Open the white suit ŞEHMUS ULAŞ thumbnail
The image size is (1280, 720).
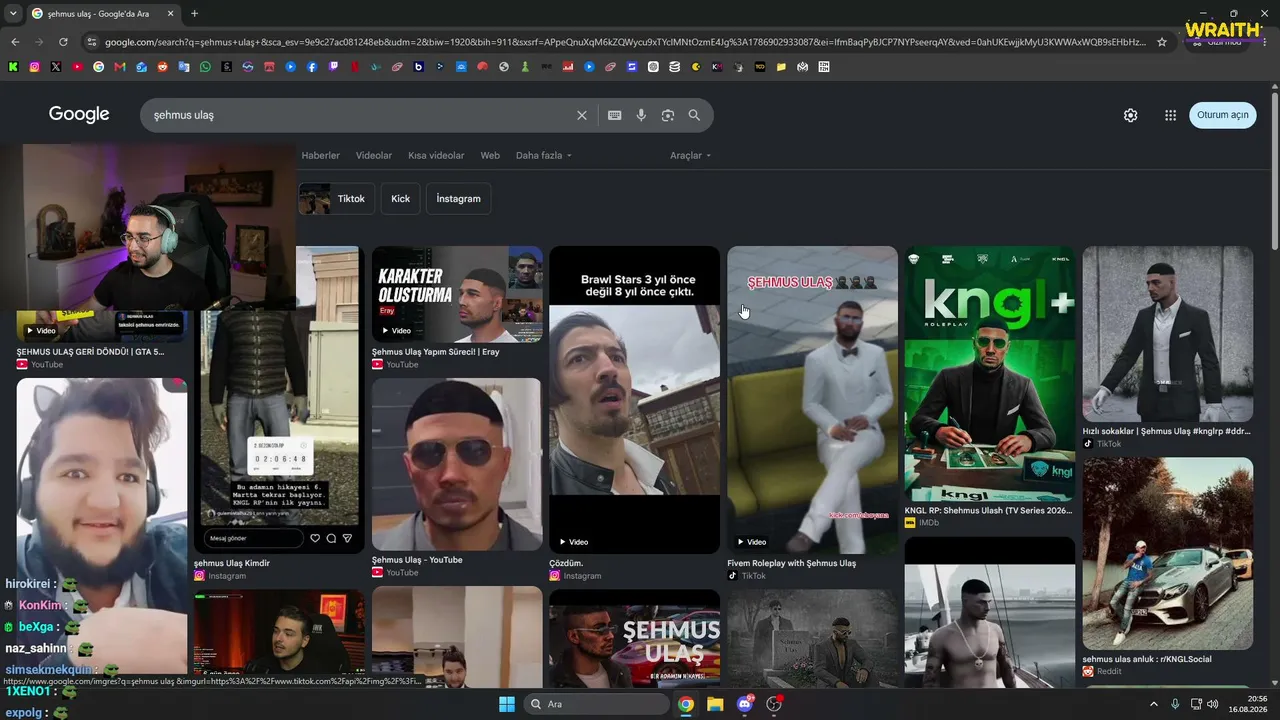click(813, 400)
